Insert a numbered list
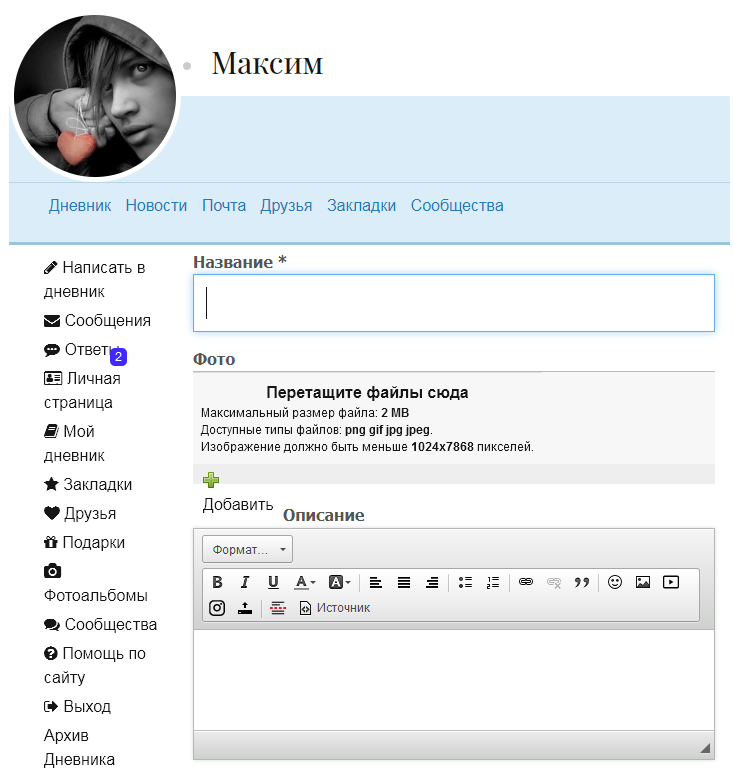Image resolution: width=733 pixels, height=774 pixels. coord(493,582)
